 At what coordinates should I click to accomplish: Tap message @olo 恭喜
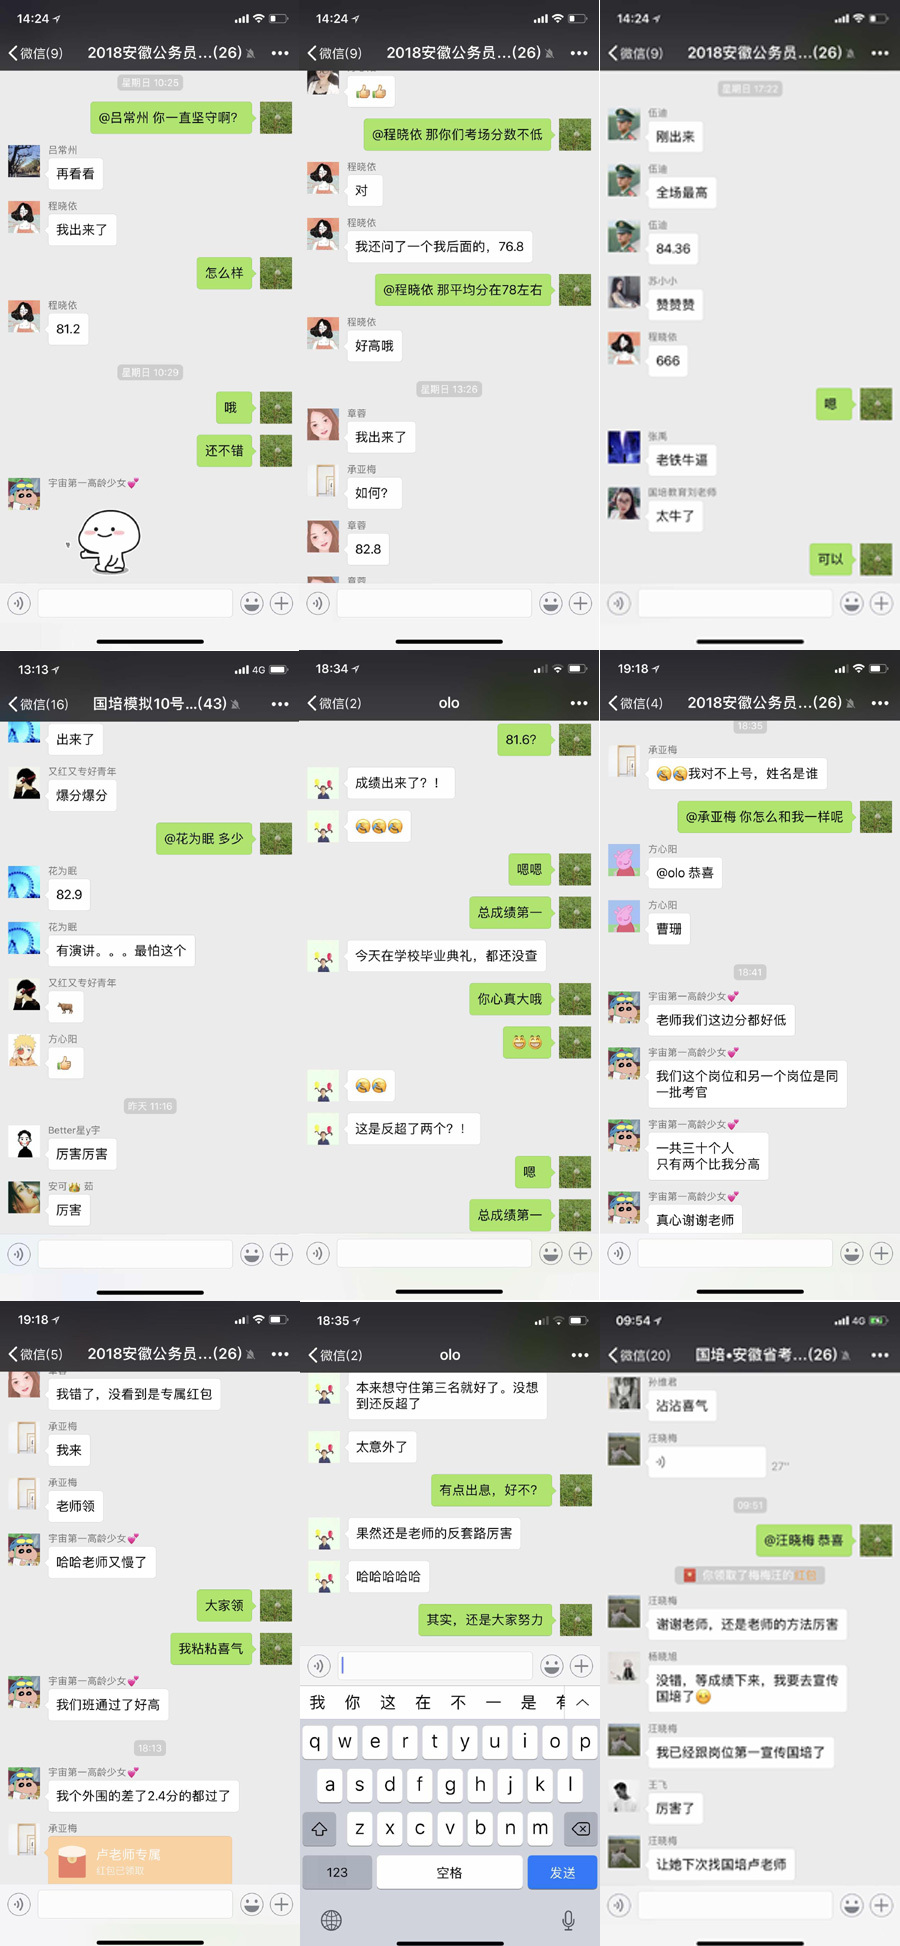685,873
